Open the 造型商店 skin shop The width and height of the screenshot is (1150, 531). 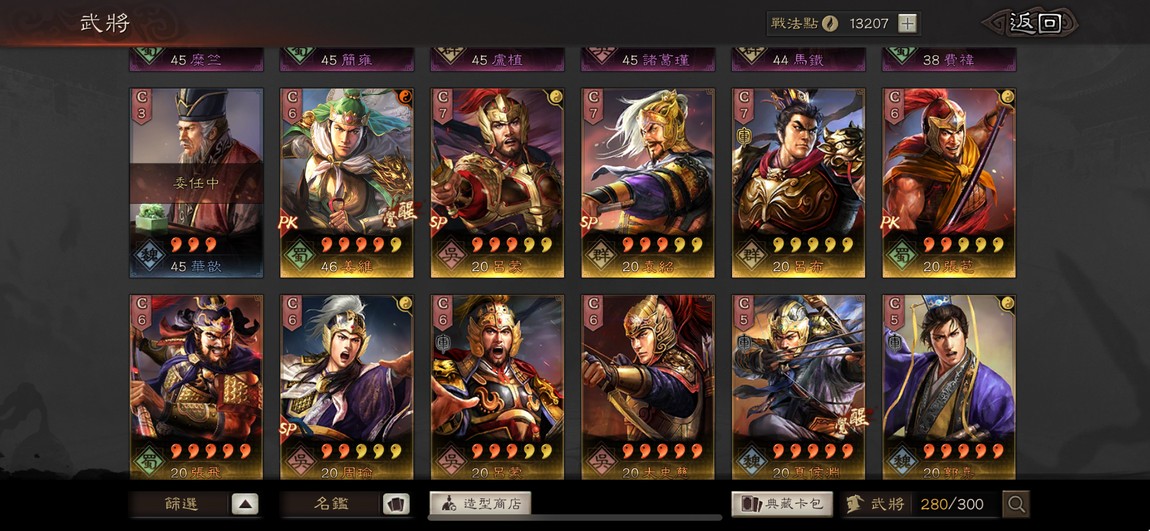(x=480, y=504)
